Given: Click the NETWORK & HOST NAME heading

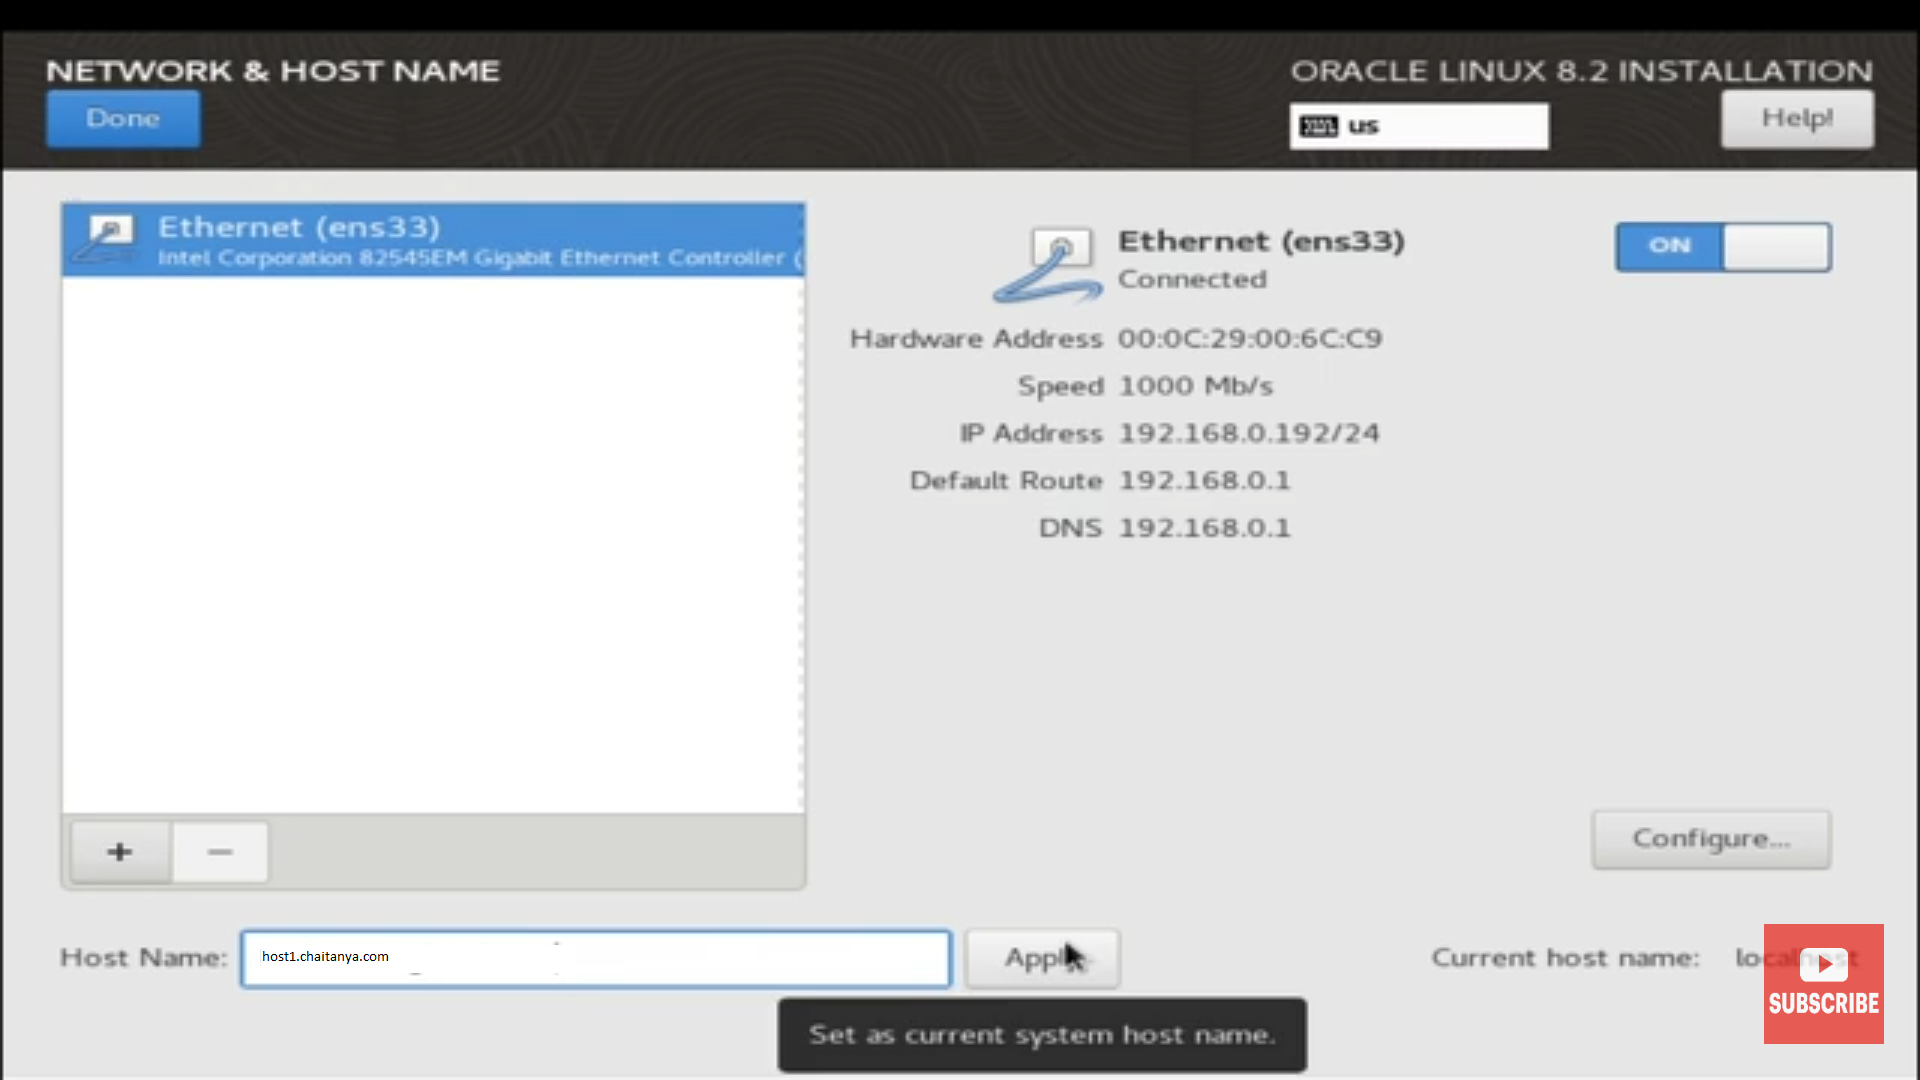Looking at the screenshot, I should click(x=273, y=70).
